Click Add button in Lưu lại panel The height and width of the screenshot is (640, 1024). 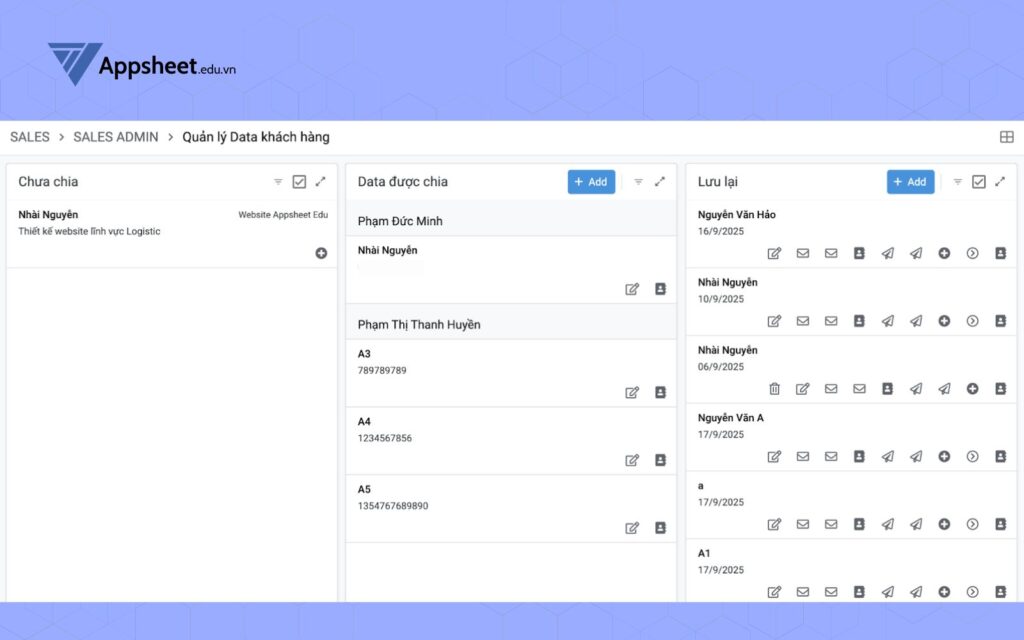tap(910, 182)
